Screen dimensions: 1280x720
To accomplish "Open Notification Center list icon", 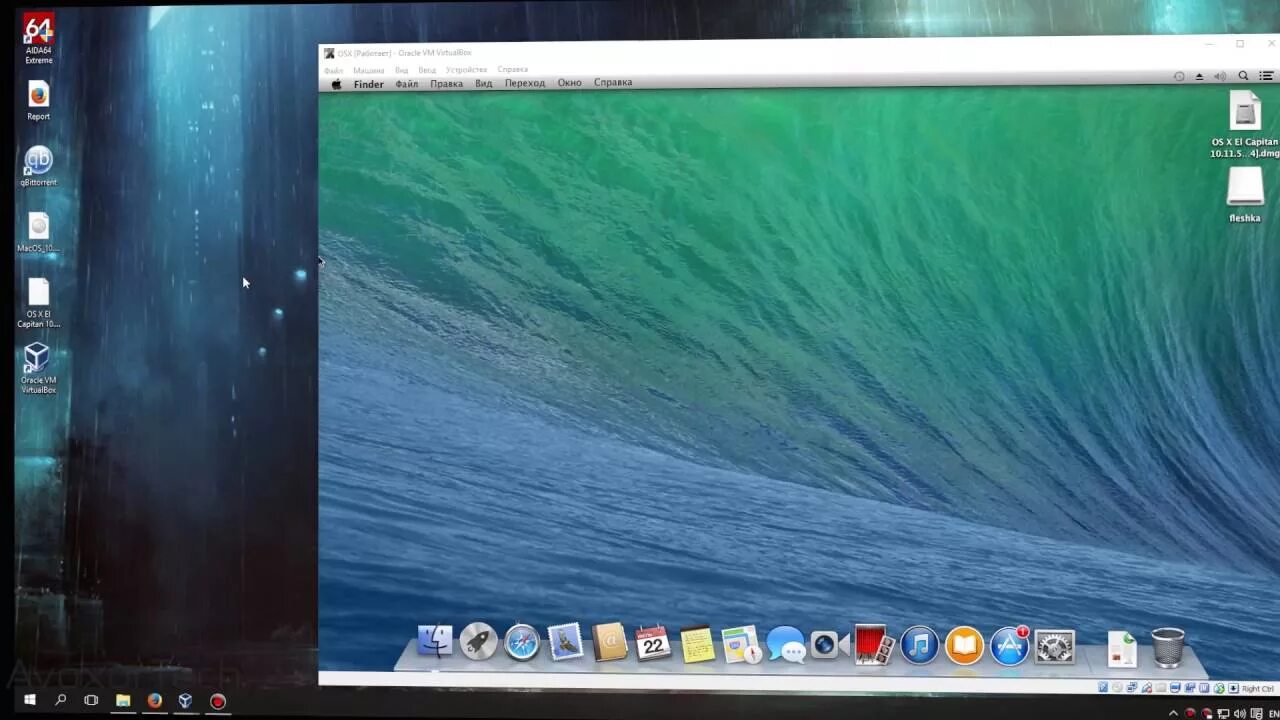I will tap(1268, 76).
